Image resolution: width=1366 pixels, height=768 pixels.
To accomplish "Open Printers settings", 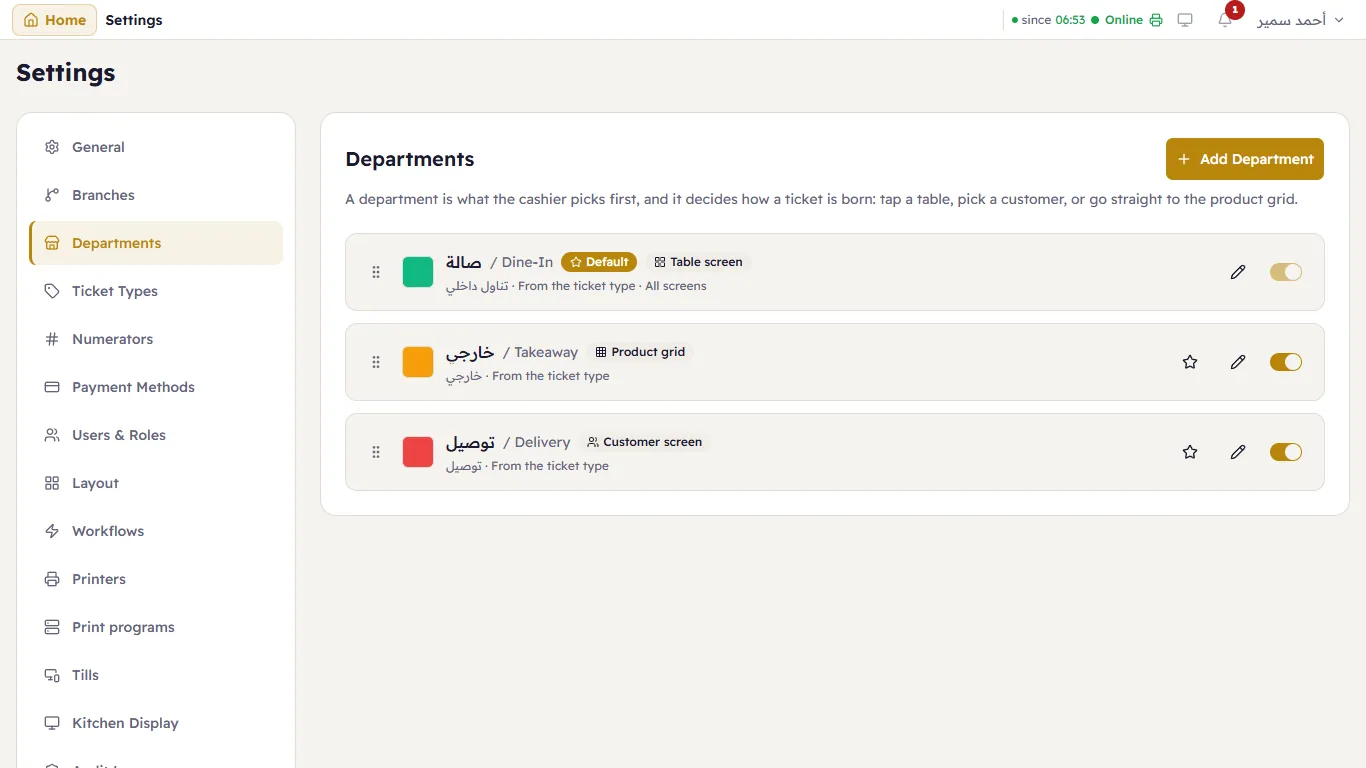I will [156, 579].
